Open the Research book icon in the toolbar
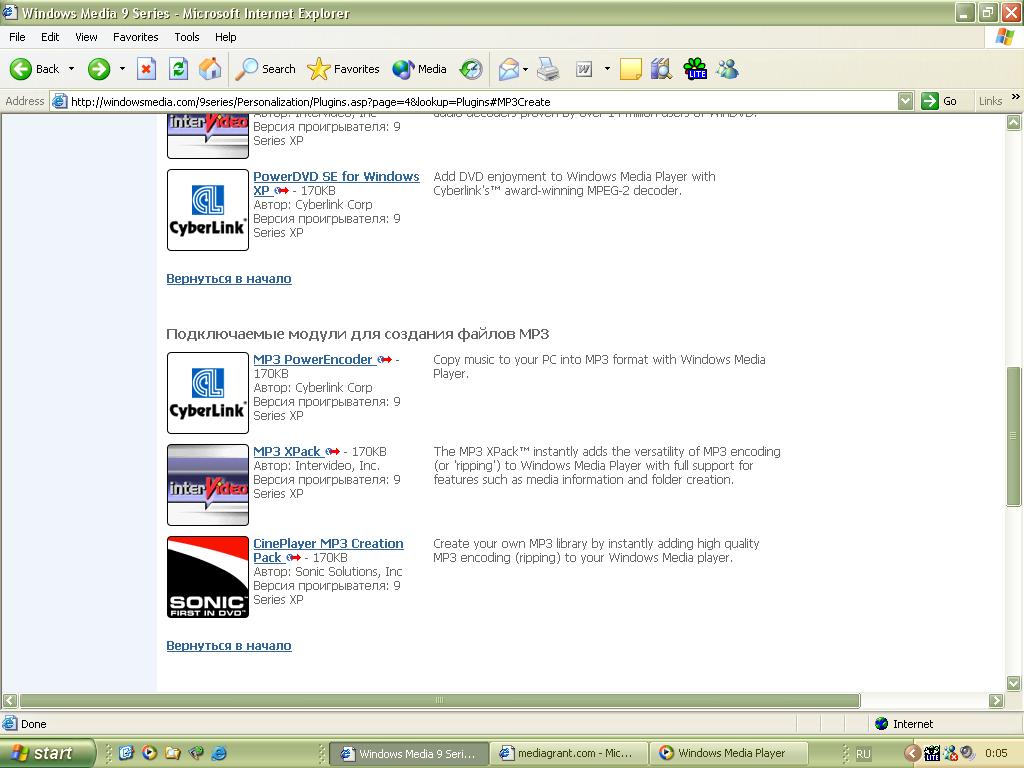The width and height of the screenshot is (1024, 768). 662,69
